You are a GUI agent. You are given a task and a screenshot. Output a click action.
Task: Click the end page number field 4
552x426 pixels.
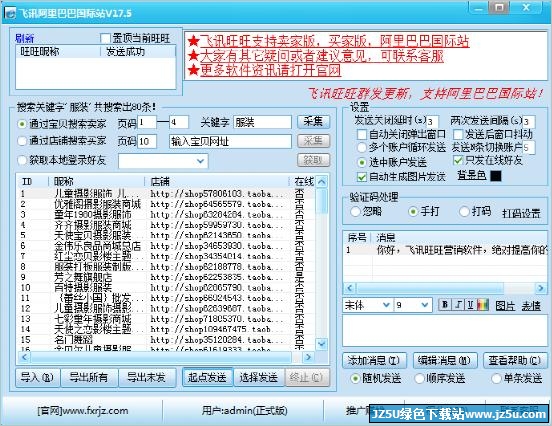(179, 122)
